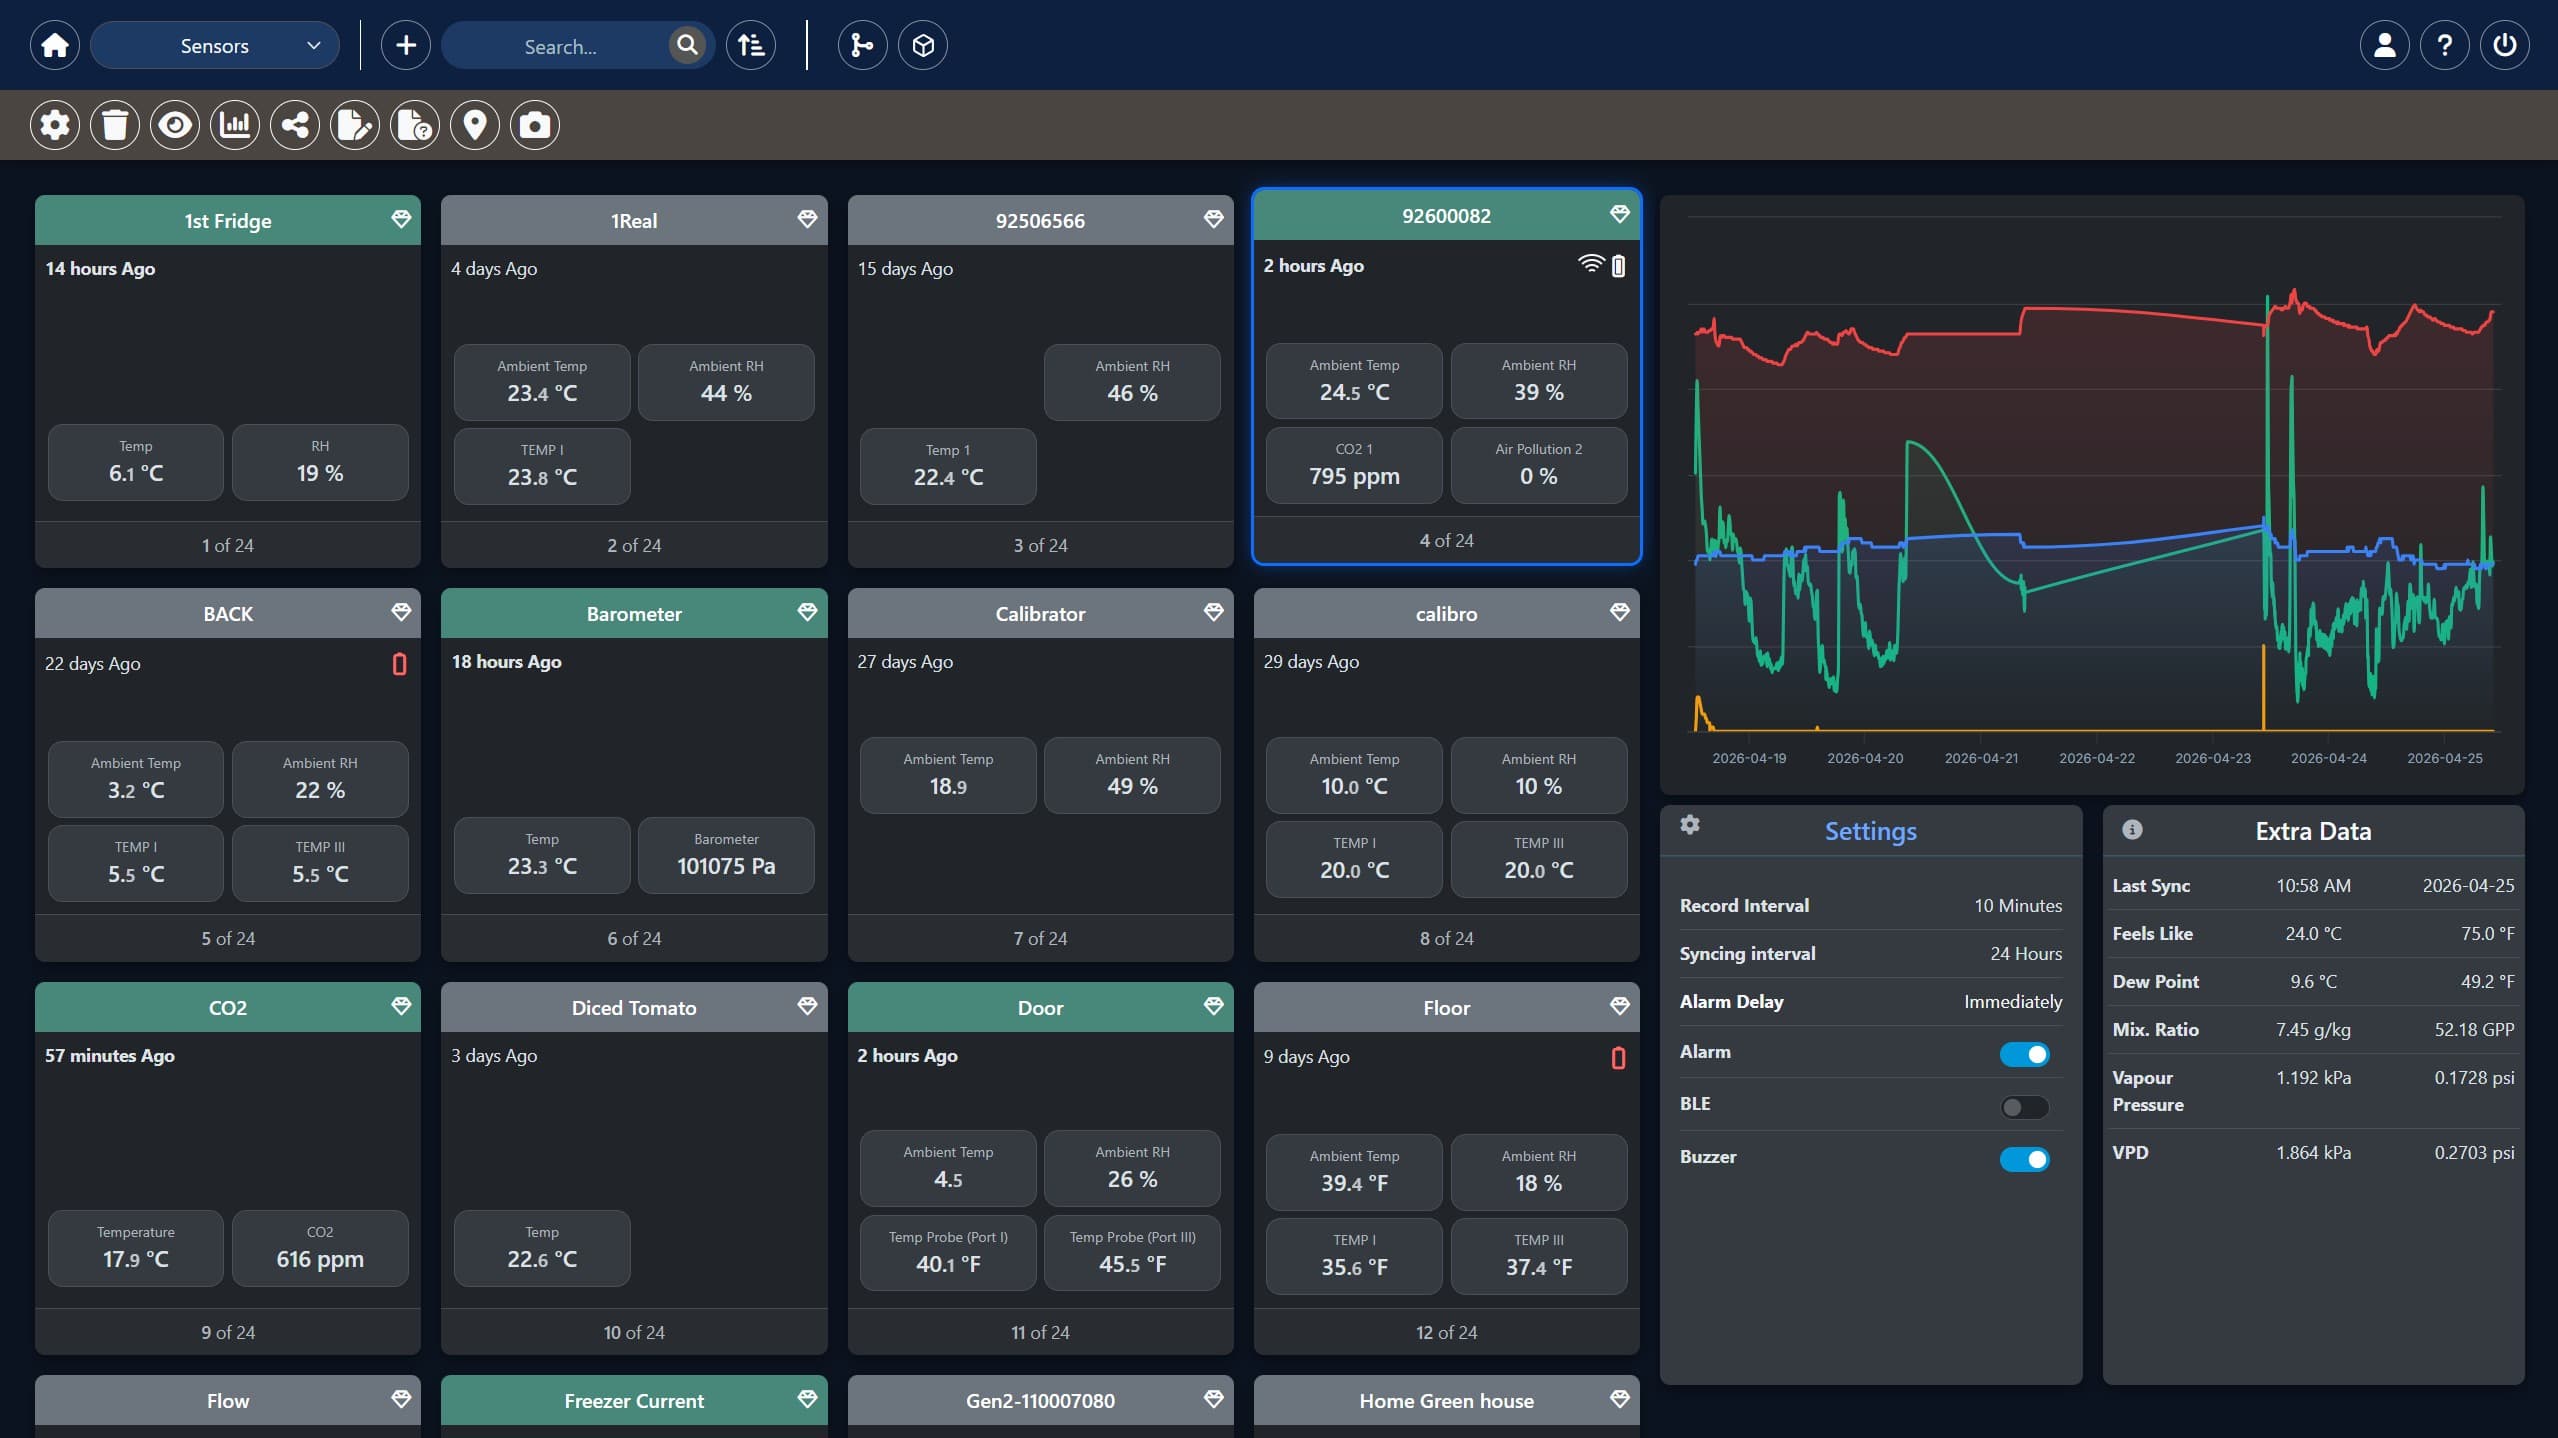The height and width of the screenshot is (1438, 2558).
Task: Select the Diced Tomato card header
Action: tap(634, 1007)
